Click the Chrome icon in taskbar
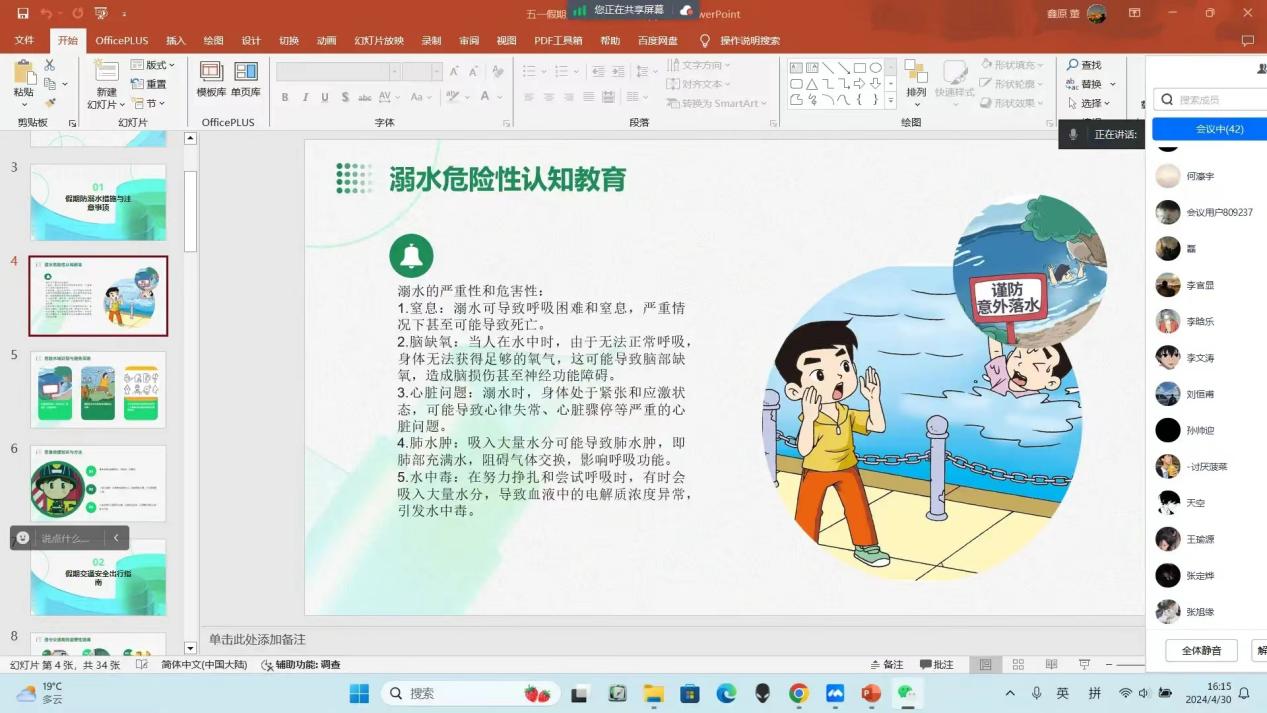Image resolution: width=1267 pixels, height=713 pixels. pyautogui.click(x=798, y=693)
